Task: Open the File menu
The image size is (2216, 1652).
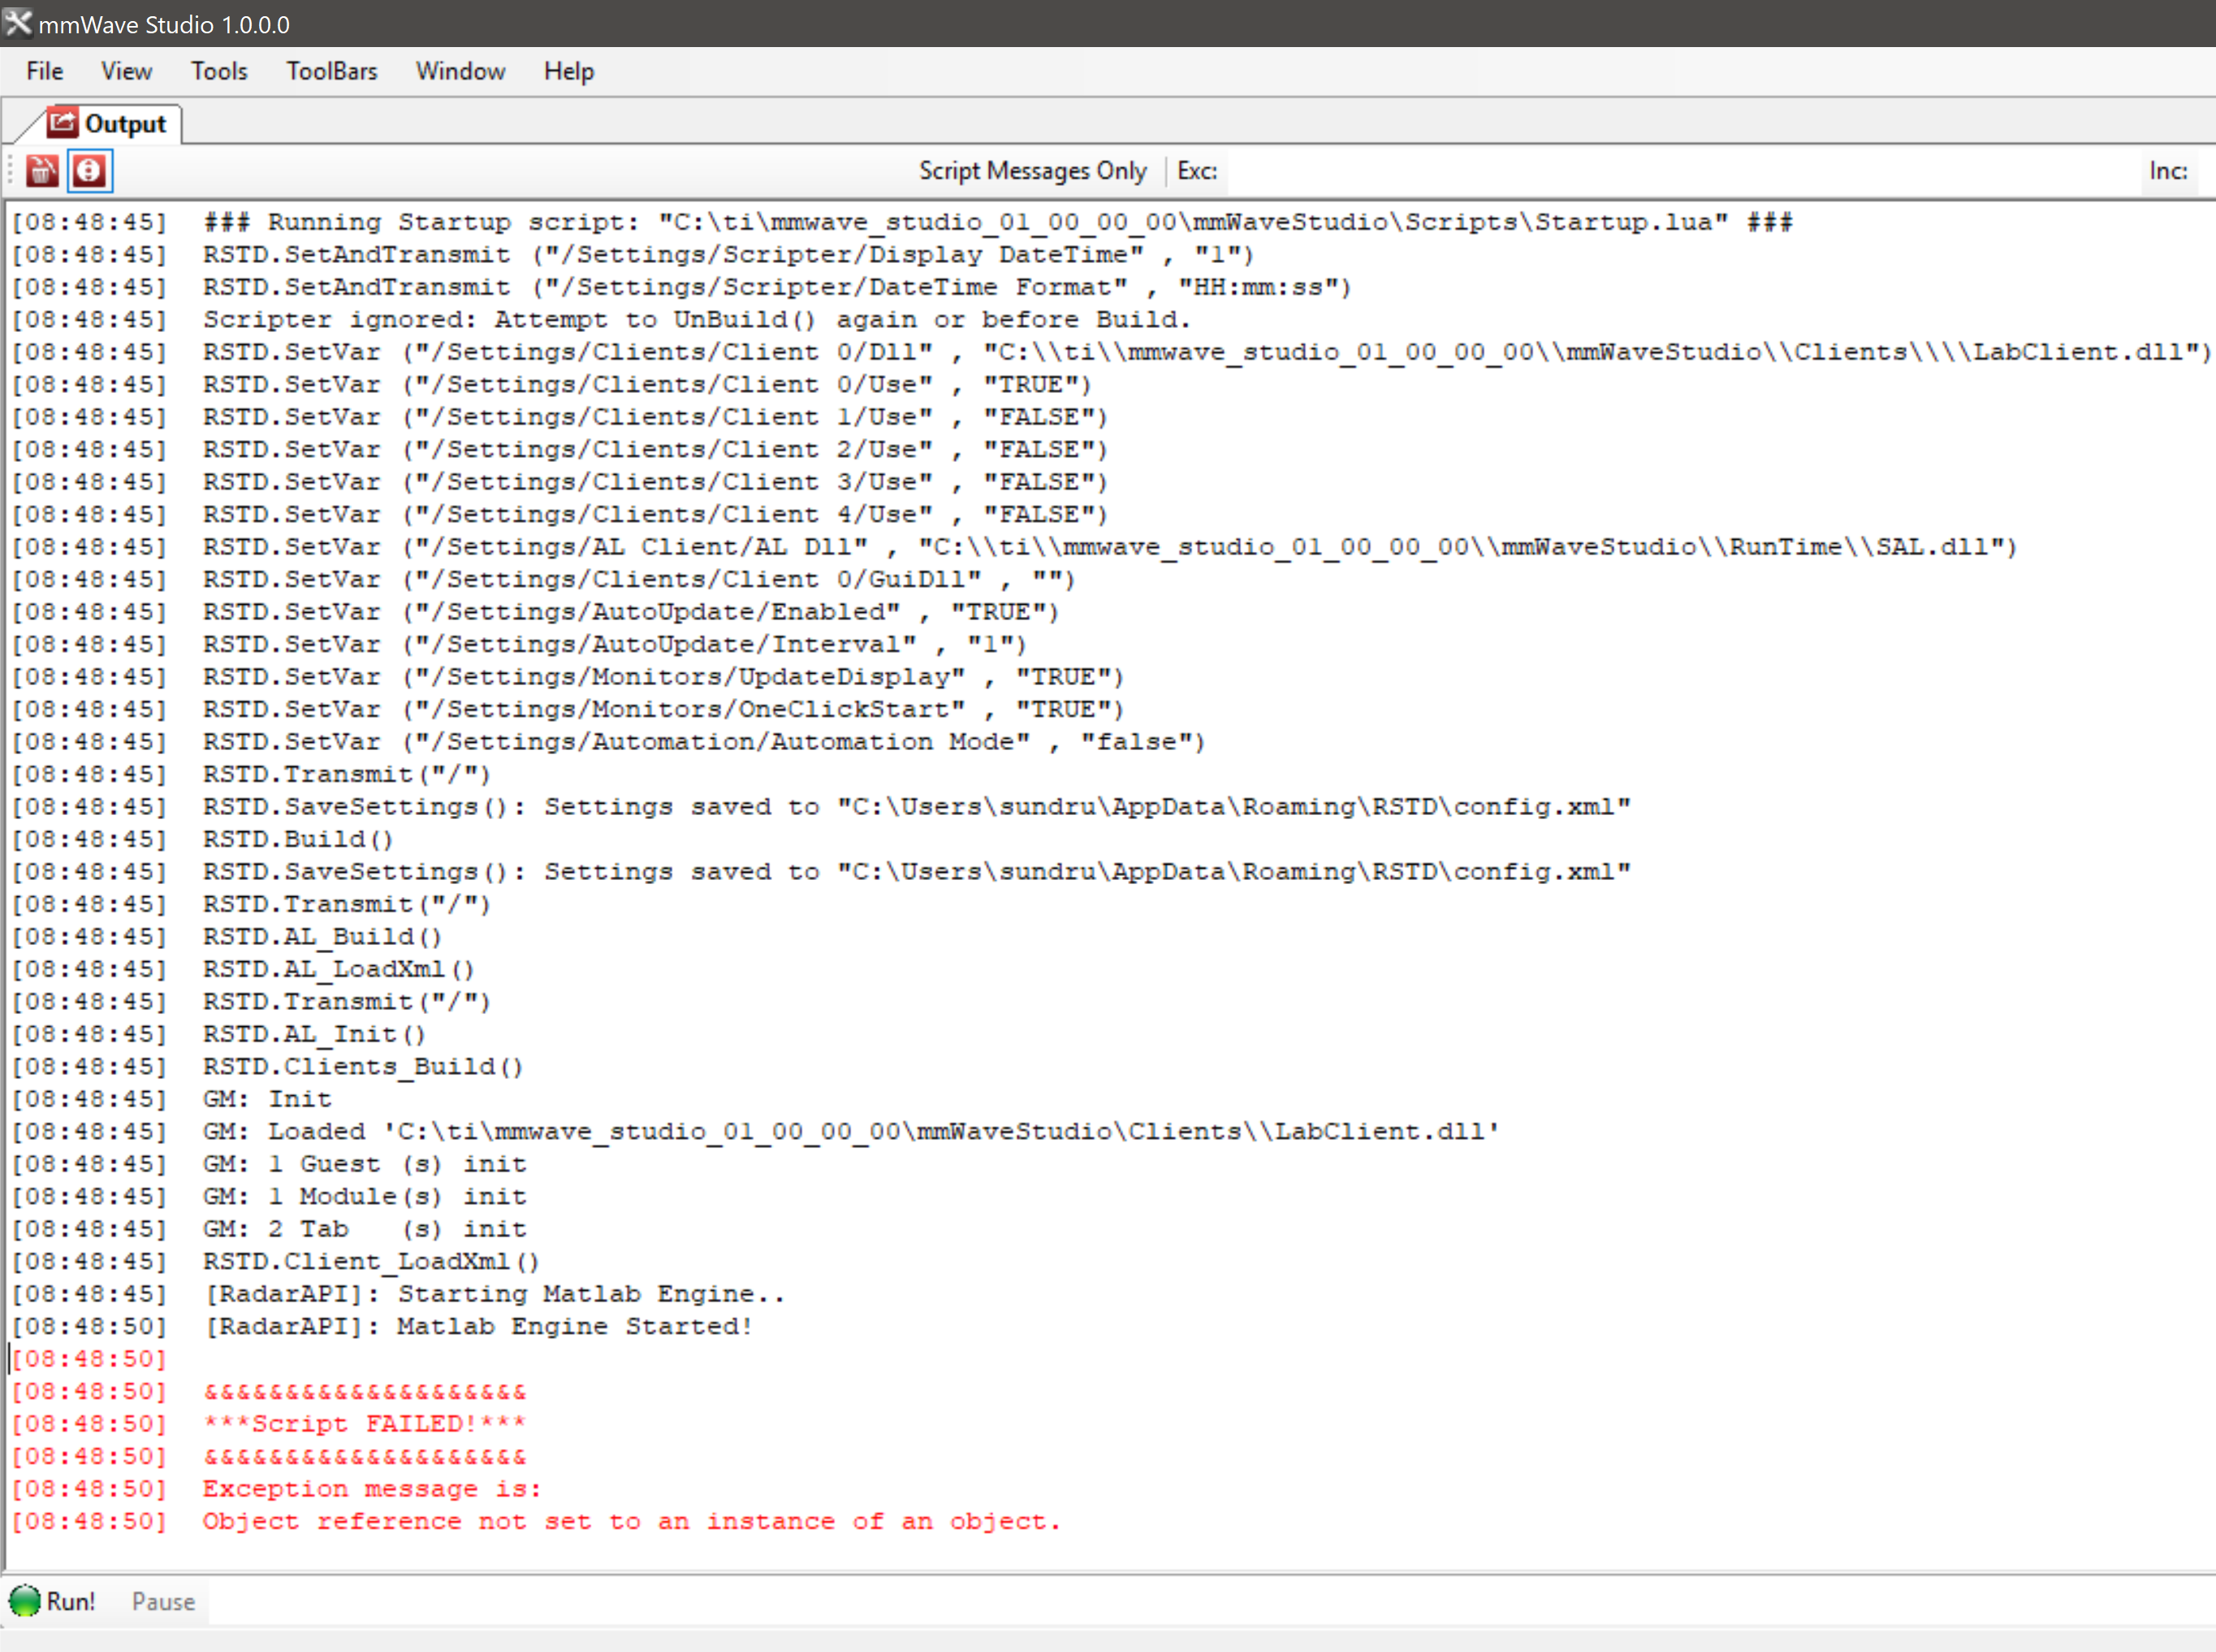Action: coord(44,71)
